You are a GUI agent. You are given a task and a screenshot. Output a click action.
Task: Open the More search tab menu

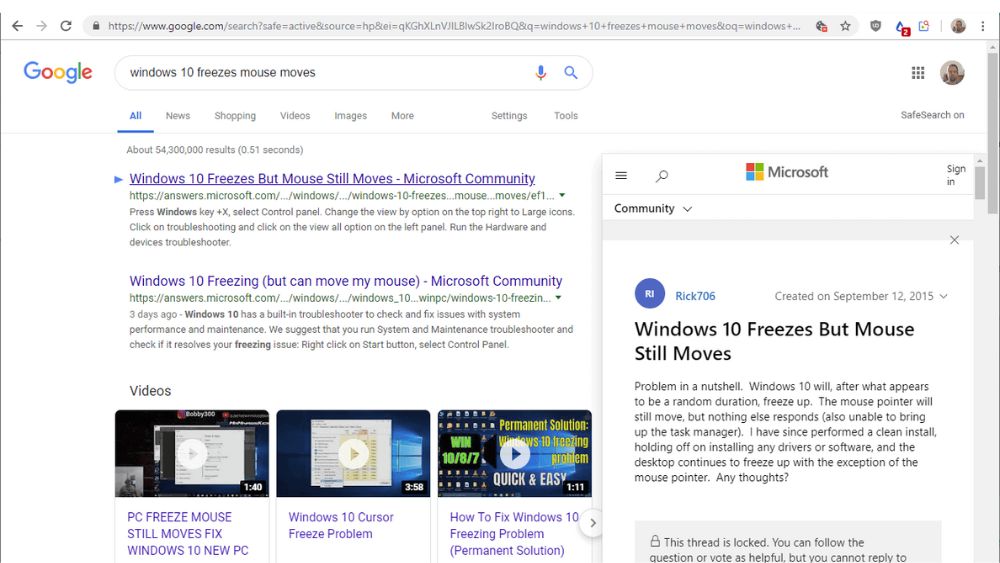click(402, 115)
